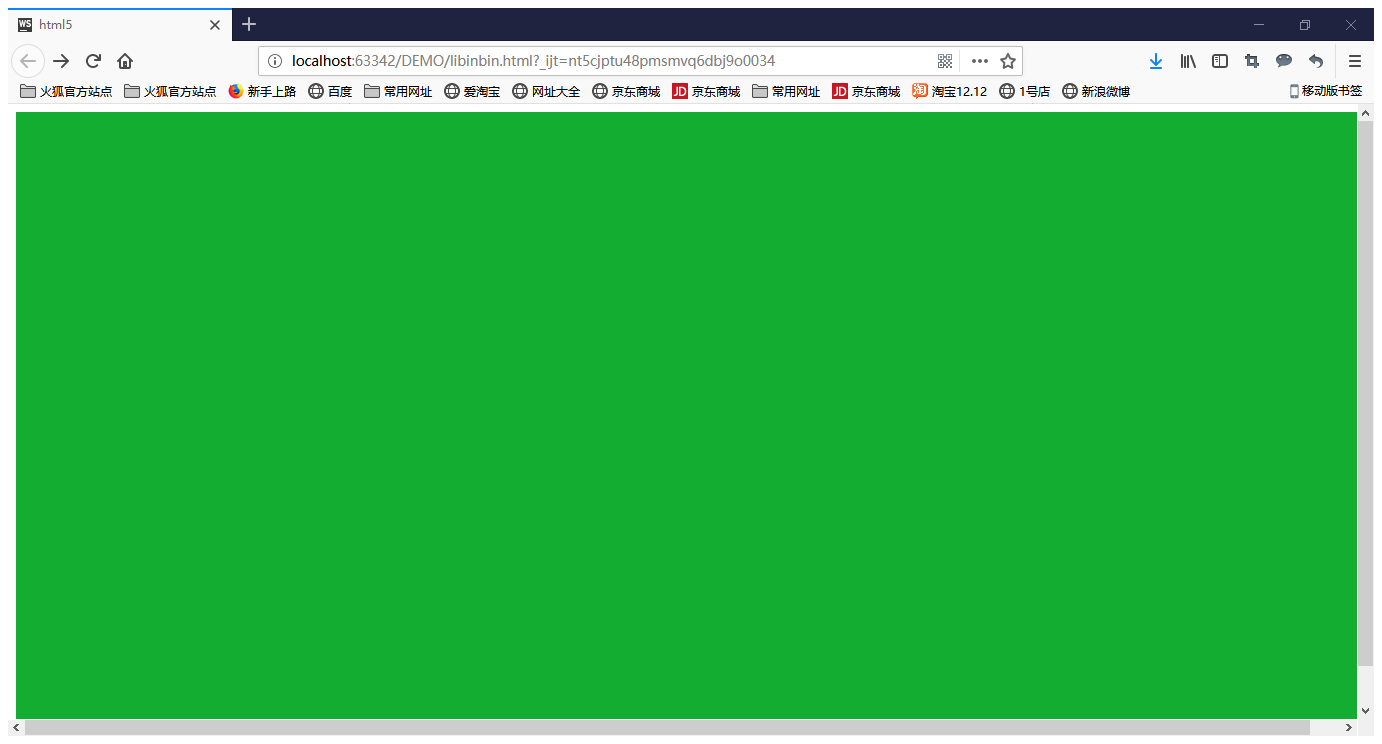Expand the 常用网址 bookmarks folder
The image size is (1382, 744).
tap(398, 90)
